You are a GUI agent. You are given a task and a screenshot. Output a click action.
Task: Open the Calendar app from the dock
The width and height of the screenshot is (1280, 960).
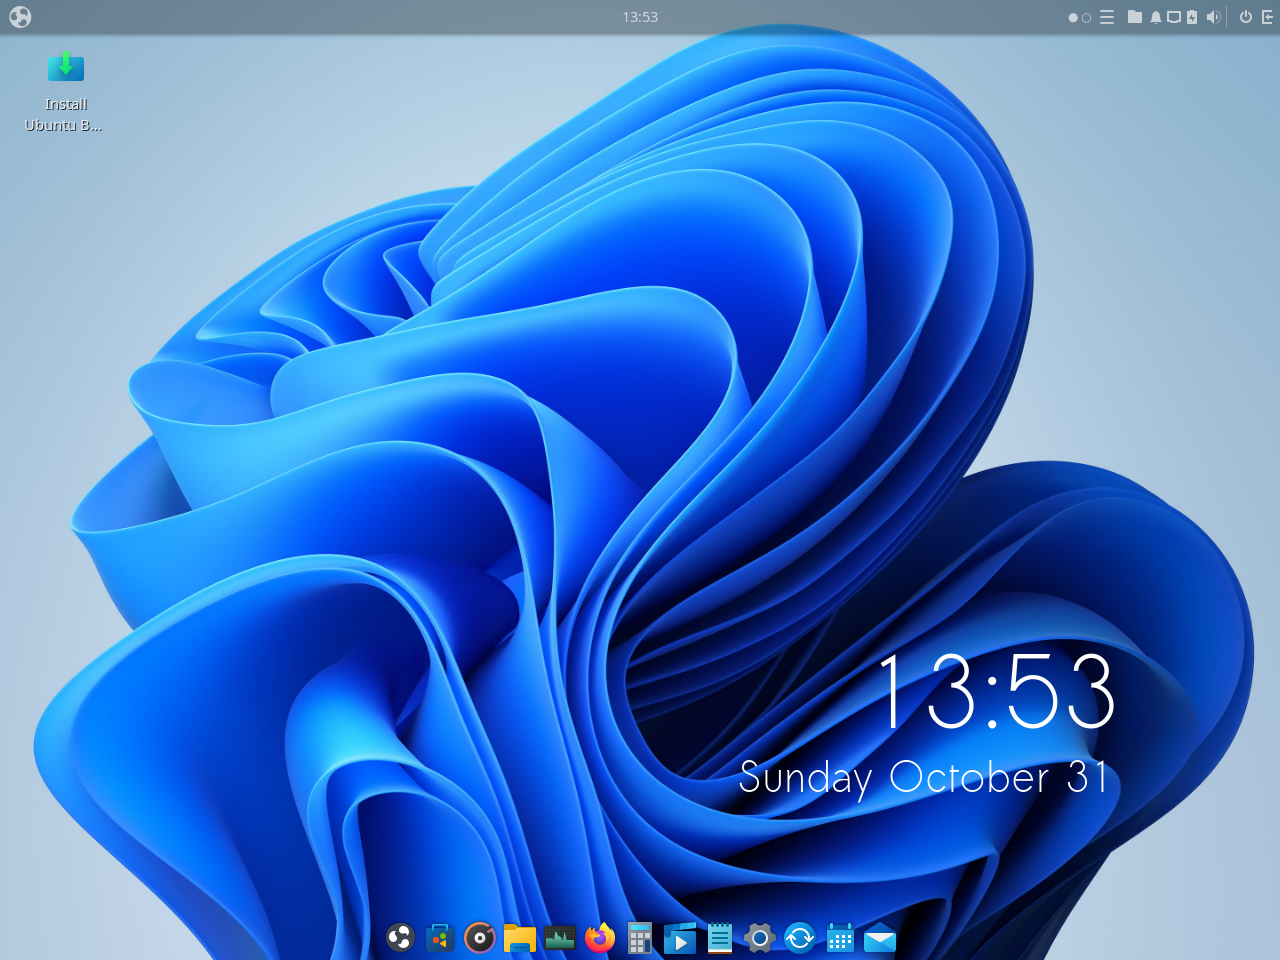pyautogui.click(x=840, y=938)
